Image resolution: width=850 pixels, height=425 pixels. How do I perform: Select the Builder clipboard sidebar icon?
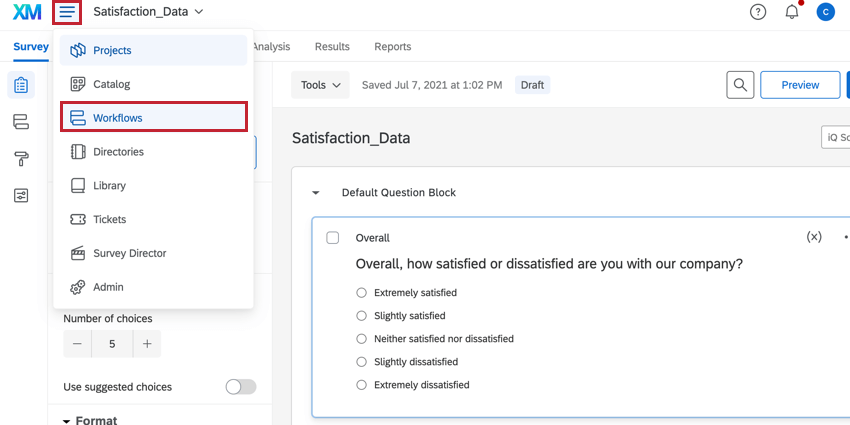(x=21, y=86)
